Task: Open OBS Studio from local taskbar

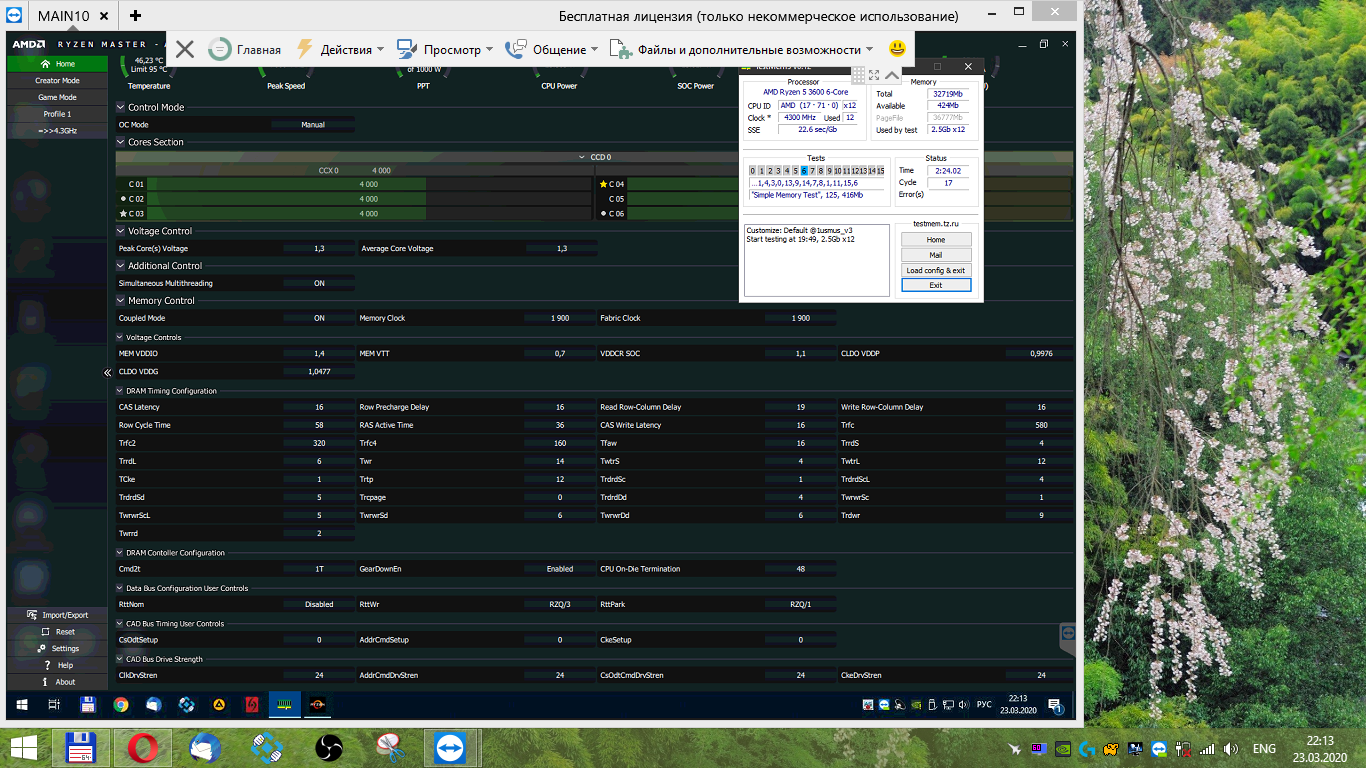Action: click(x=328, y=748)
